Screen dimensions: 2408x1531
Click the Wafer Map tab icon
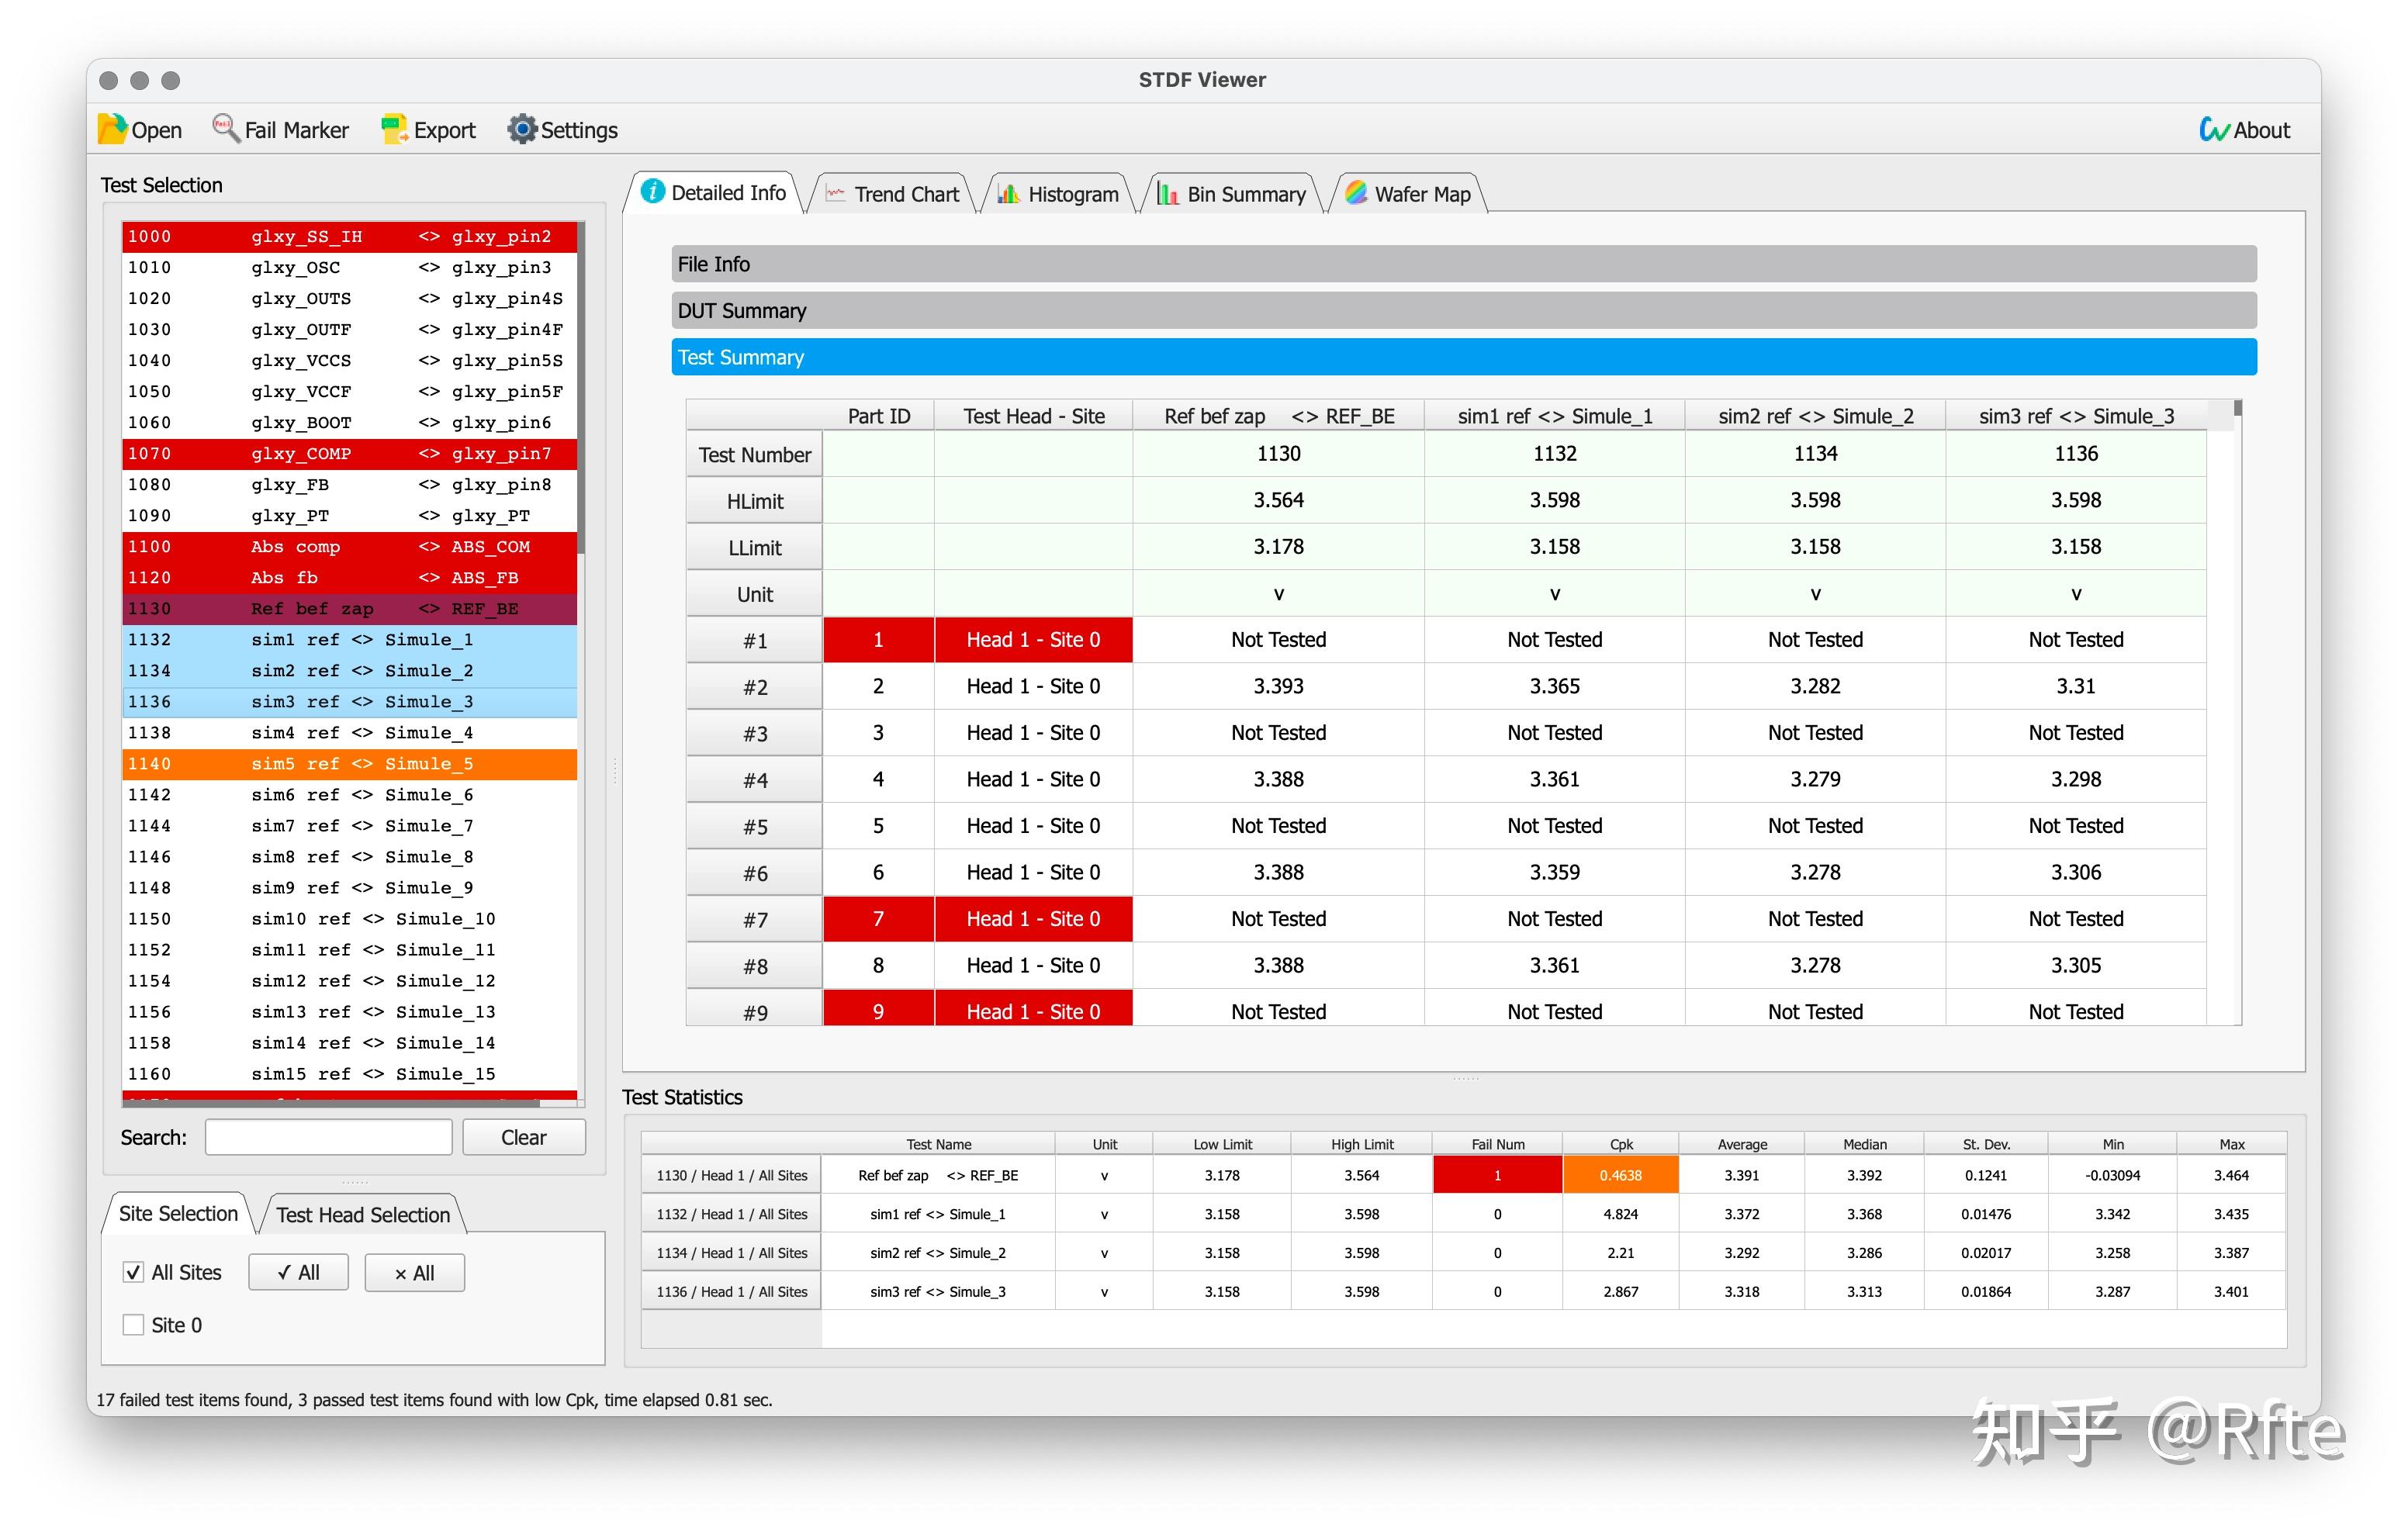tap(1355, 193)
